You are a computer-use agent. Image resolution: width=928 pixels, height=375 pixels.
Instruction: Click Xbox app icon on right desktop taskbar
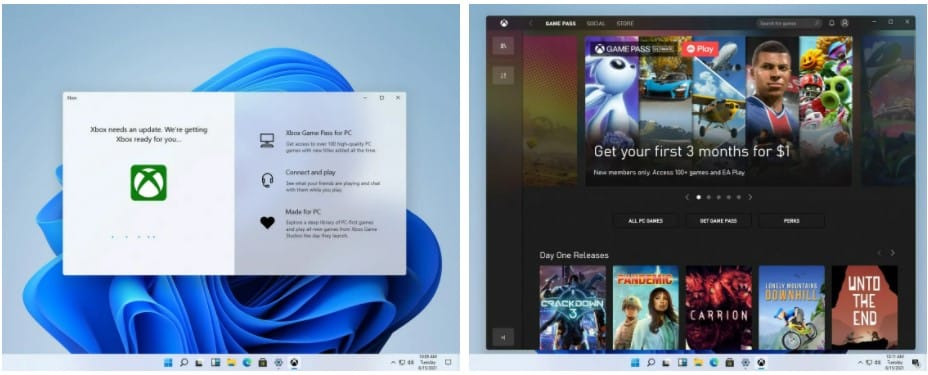761,362
